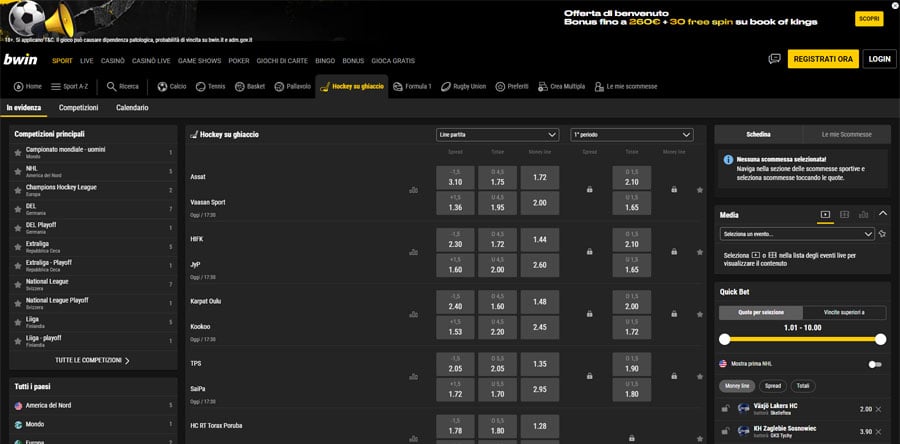Collapse the Media panel chevron
The height and width of the screenshot is (444, 900).
883,213
